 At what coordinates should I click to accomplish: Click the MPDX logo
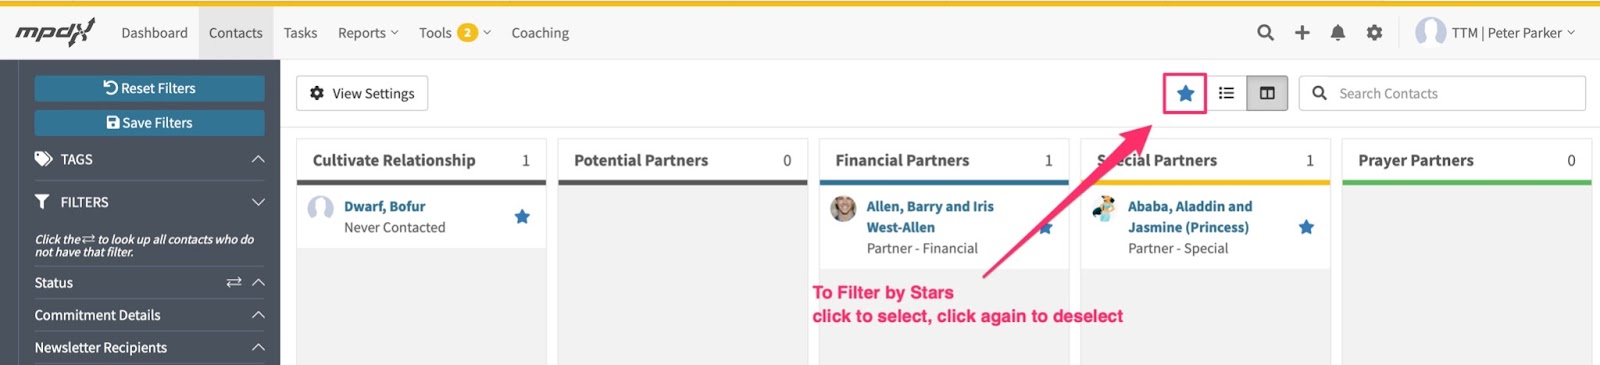[x=55, y=33]
